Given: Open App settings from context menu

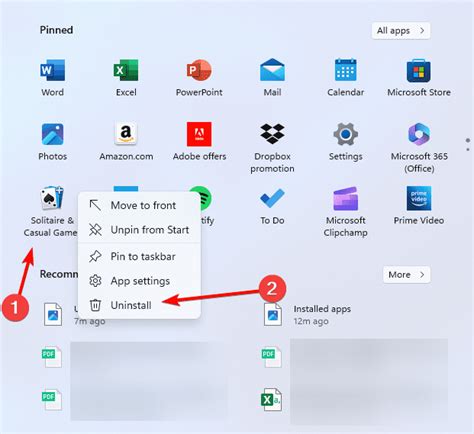Looking at the screenshot, I should (x=139, y=281).
